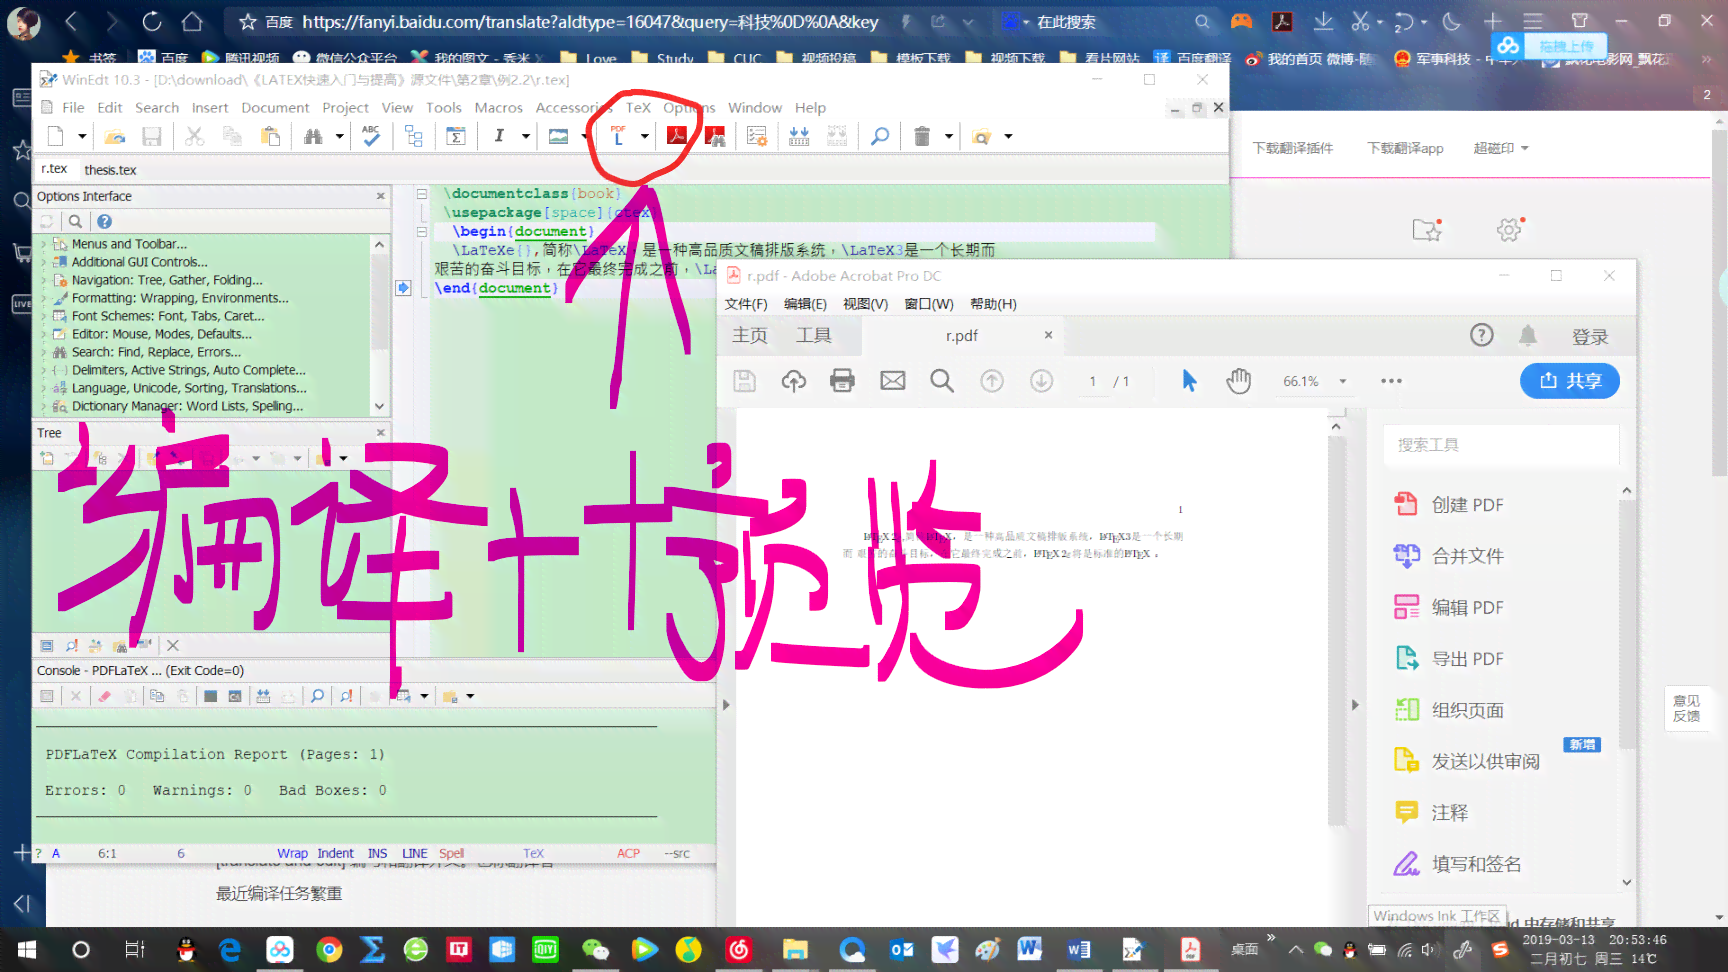
Task: Open WeChat from the Windows taskbar
Action: (595, 949)
